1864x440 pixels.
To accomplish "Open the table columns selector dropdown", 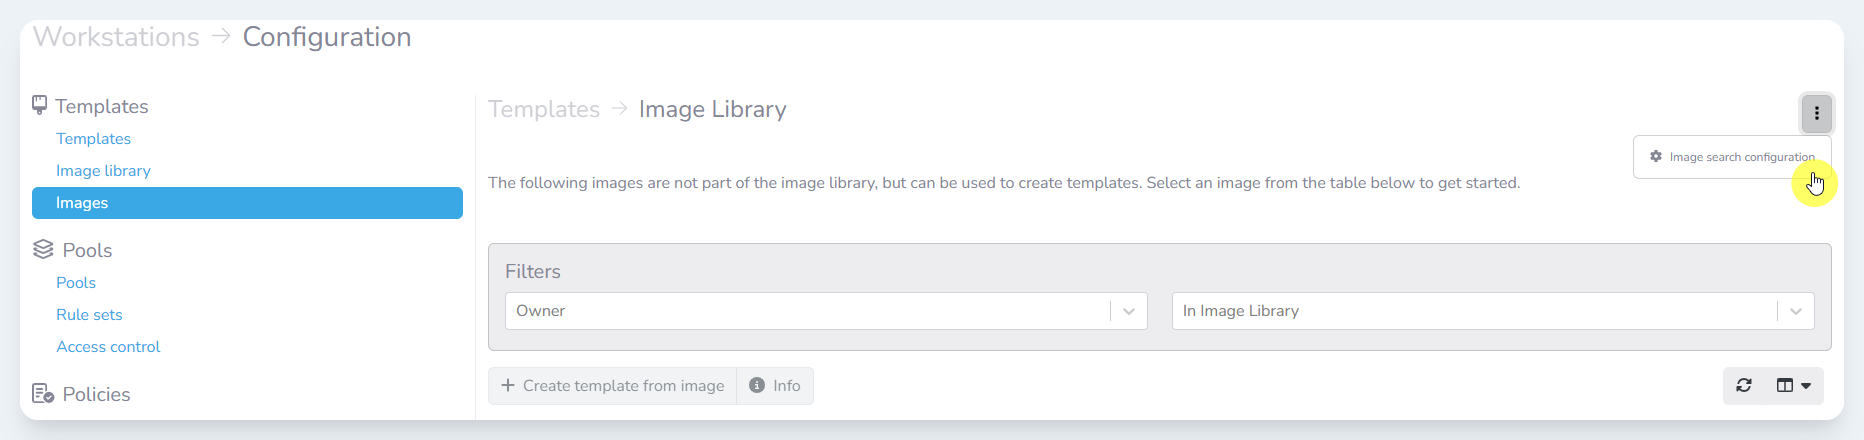I will coord(1794,386).
